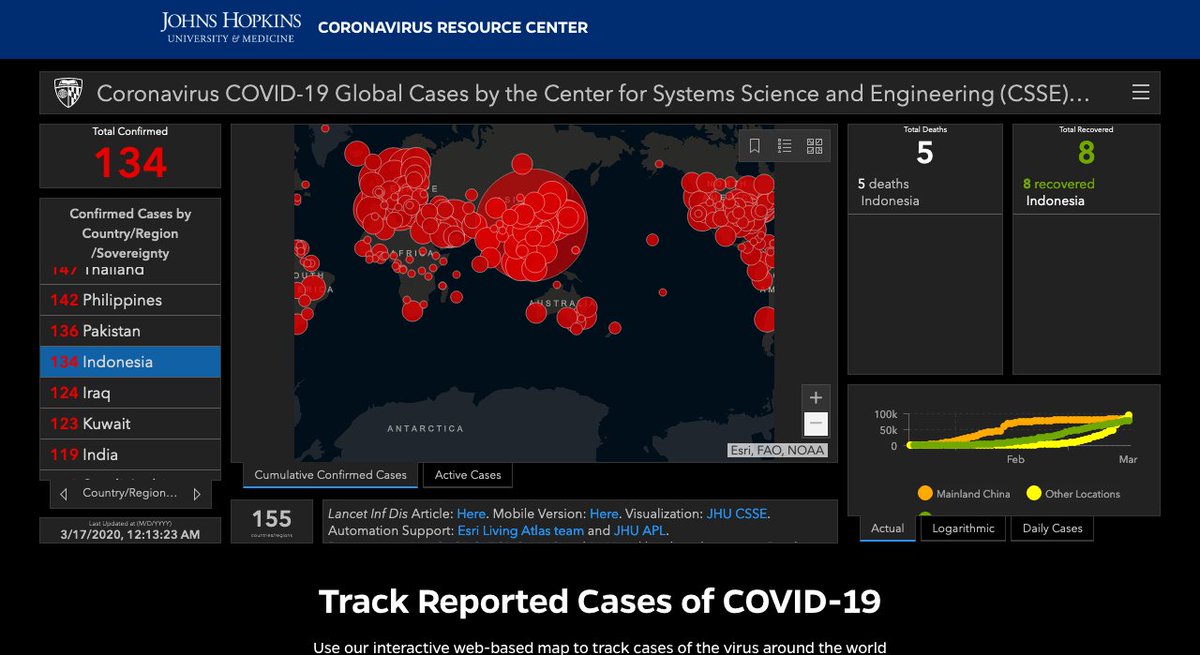Image resolution: width=1200 pixels, height=655 pixels.
Task: Switch to Active Cases tab
Action: [468, 475]
